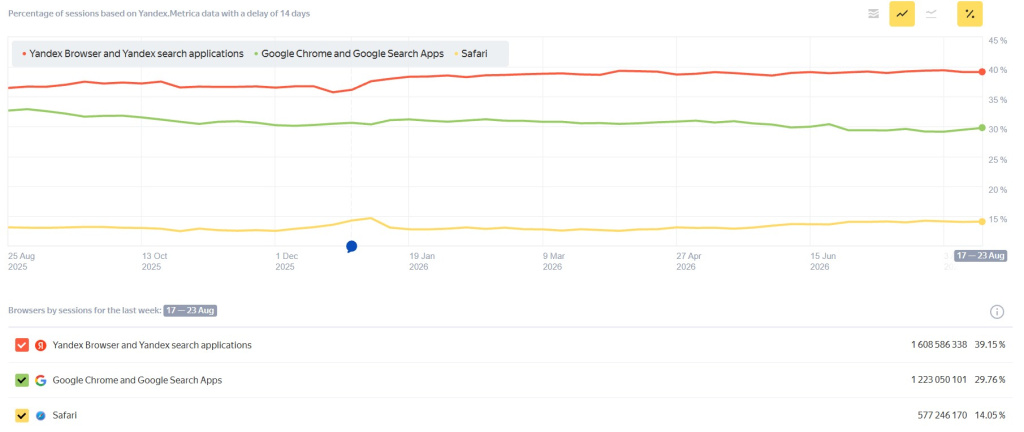Viewport: 1024px width, 432px height.
Task: Click the red endpoint dot at 40%
Action: point(982,71)
